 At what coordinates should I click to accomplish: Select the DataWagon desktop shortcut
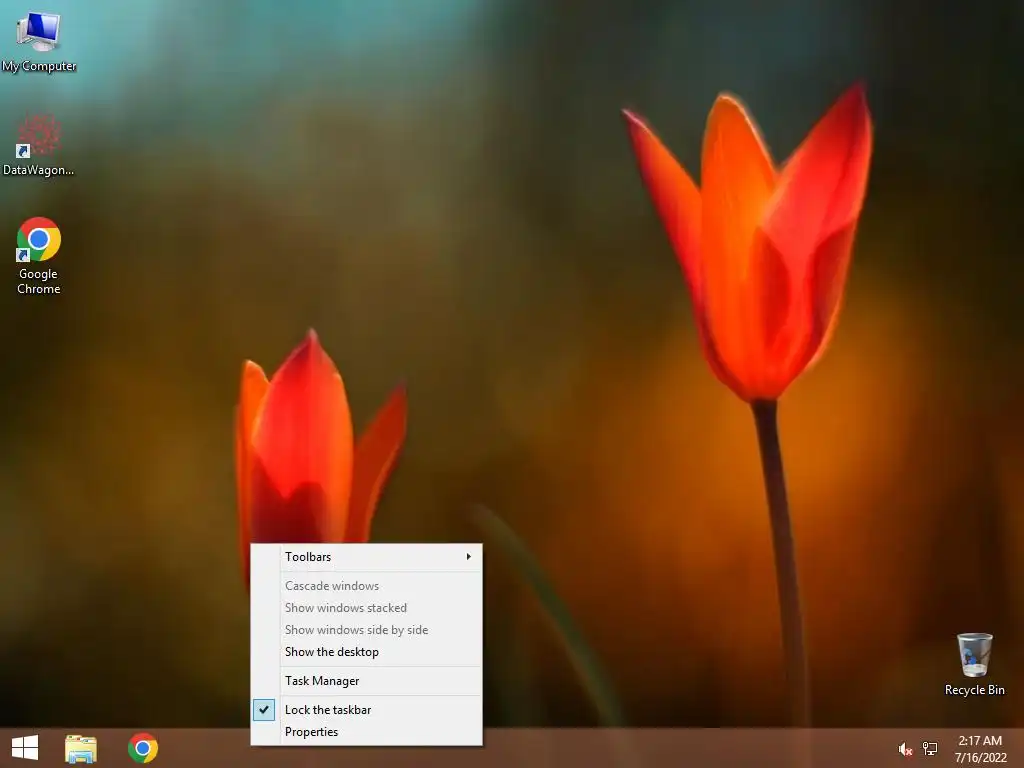[39, 145]
